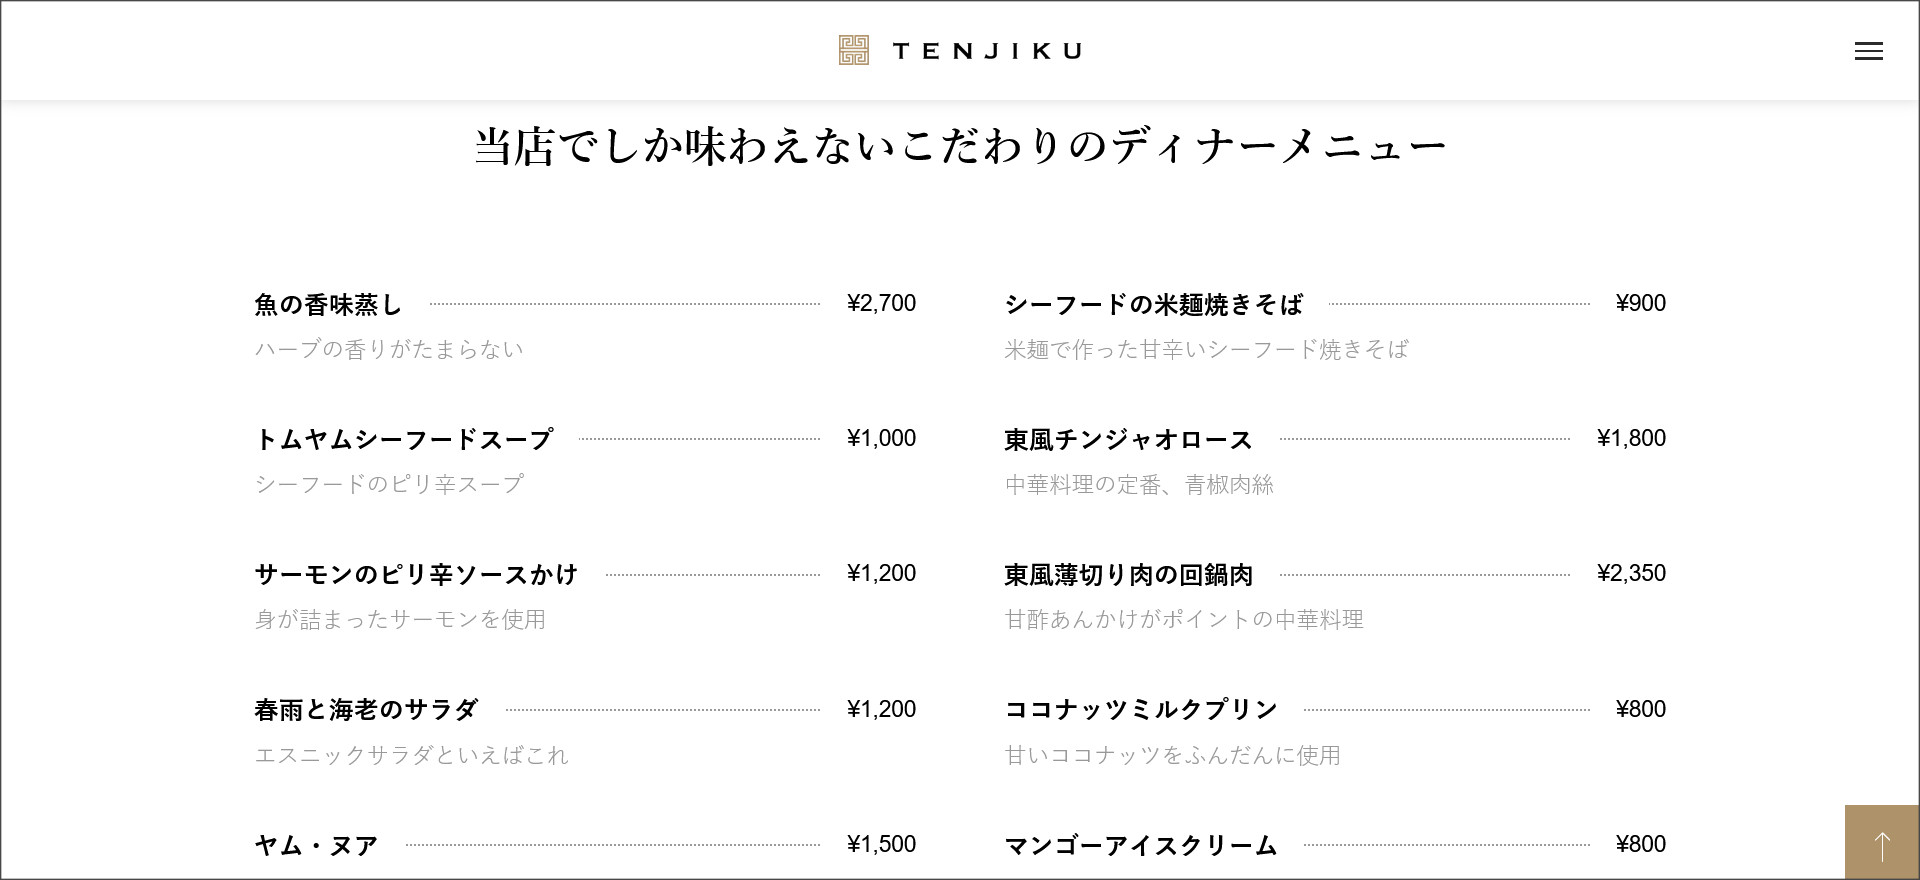Click the dinner menu heading
The width and height of the screenshot is (1920, 880).
[960, 147]
